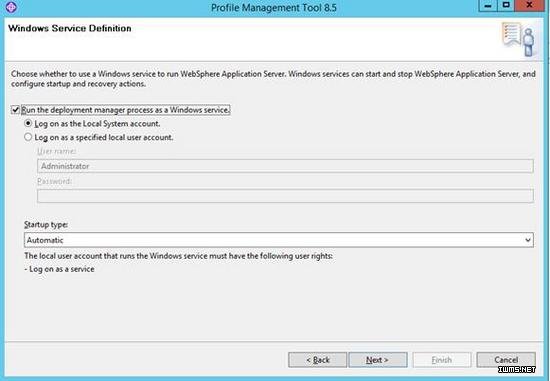Maximize the Profile Management Tool window
The height and width of the screenshot is (381, 550).
point(506,6)
